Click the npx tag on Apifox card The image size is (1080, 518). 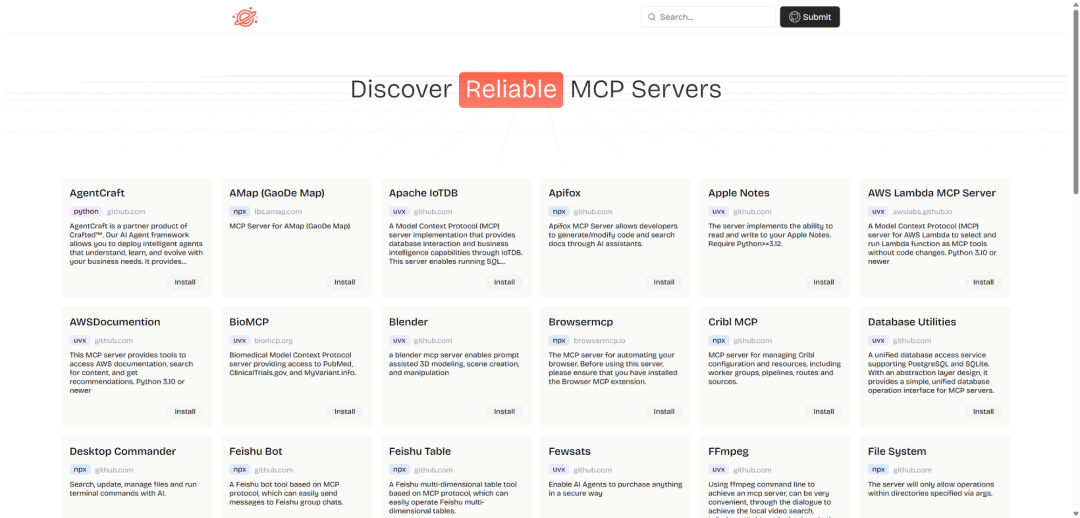559,211
